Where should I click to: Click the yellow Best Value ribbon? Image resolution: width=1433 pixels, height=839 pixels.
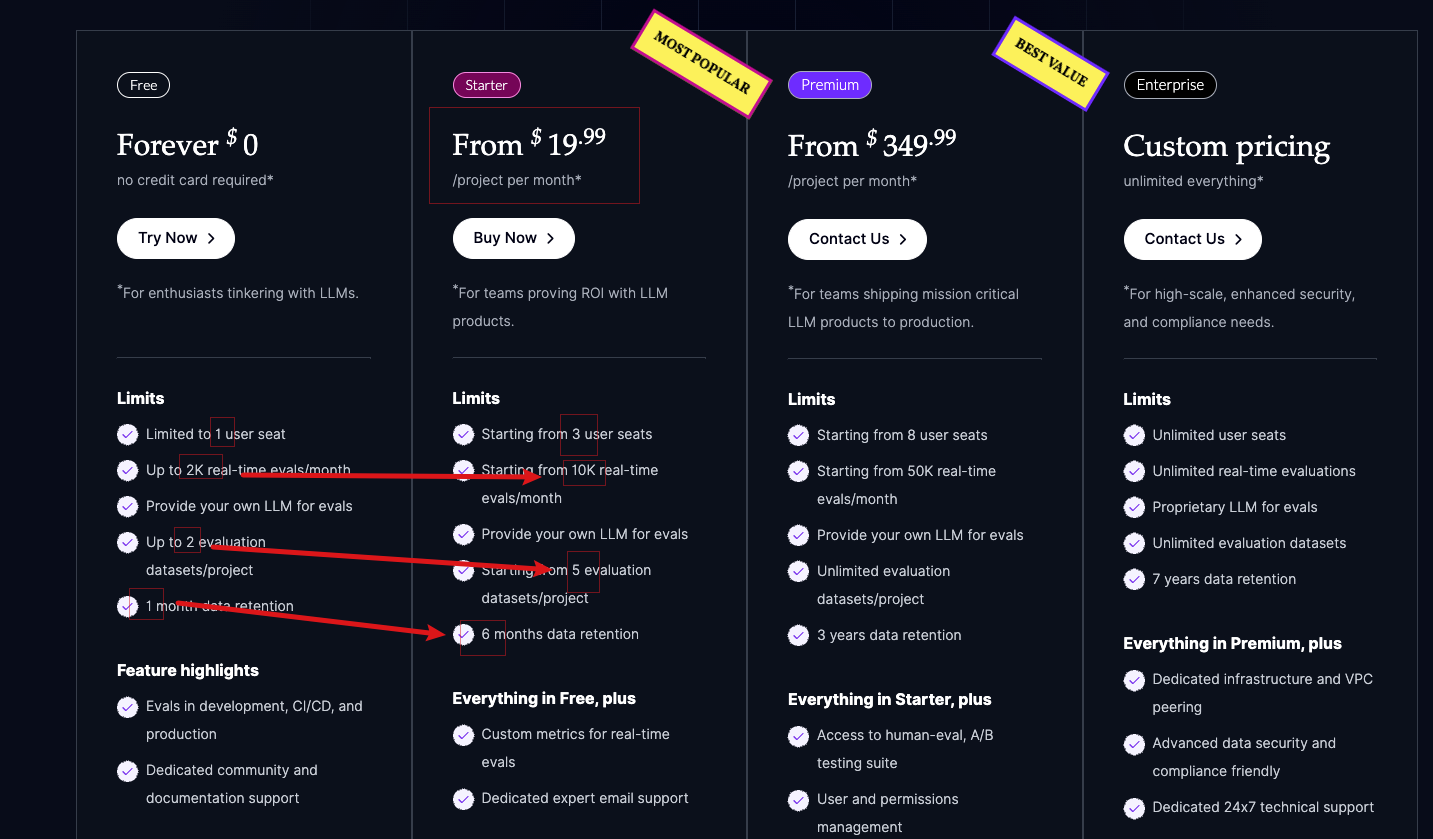tap(1051, 63)
